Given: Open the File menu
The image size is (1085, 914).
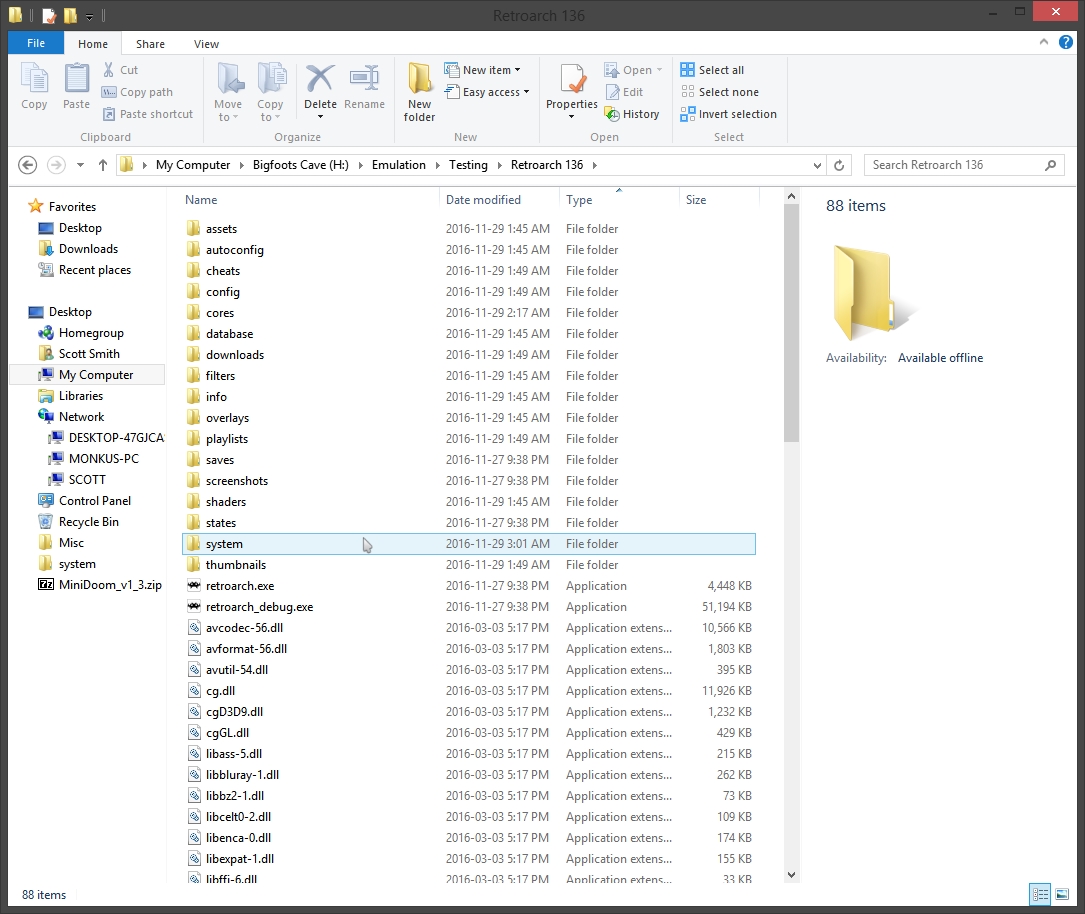Looking at the screenshot, I should (x=36, y=44).
